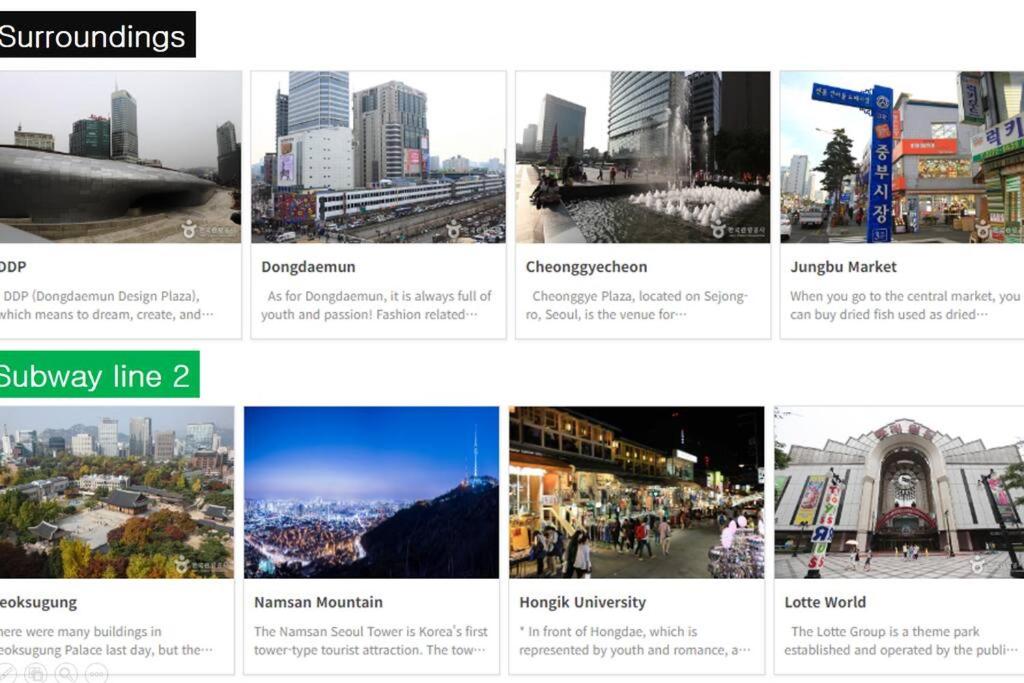
Task: Open the Lotte World entrance photo
Action: click(x=899, y=492)
